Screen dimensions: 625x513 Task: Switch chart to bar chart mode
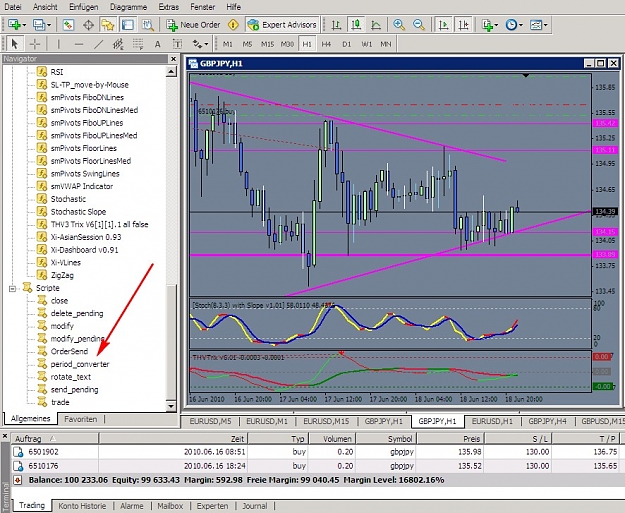pyautogui.click(x=336, y=25)
